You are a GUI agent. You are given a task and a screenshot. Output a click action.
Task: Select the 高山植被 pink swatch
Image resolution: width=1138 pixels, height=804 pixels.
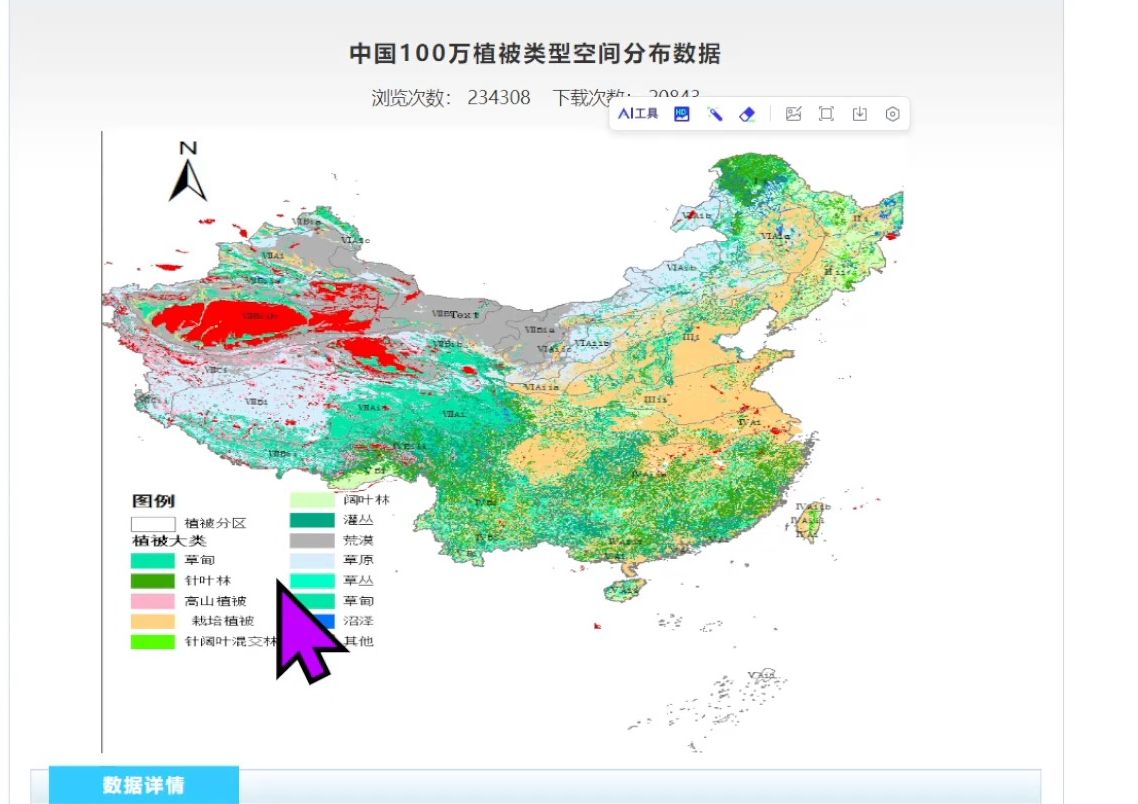(x=152, y=600)
